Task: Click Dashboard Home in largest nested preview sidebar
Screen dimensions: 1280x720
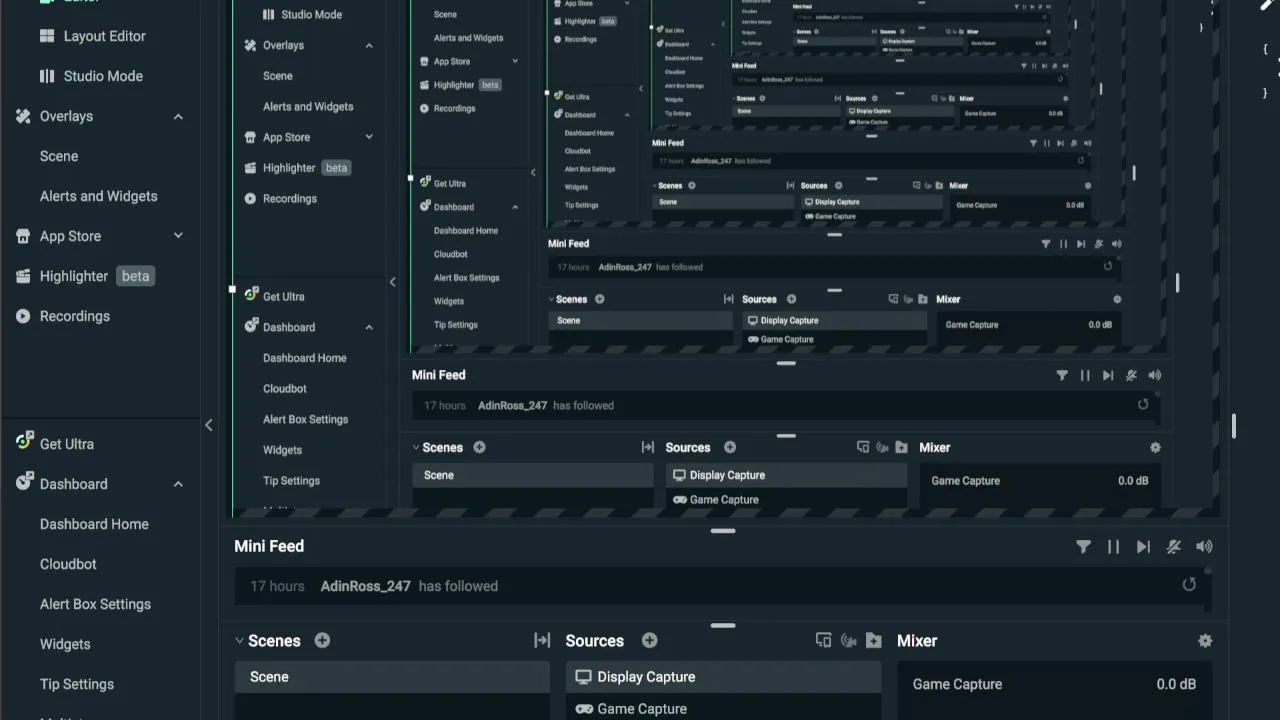Action: [x=305, y=358]
